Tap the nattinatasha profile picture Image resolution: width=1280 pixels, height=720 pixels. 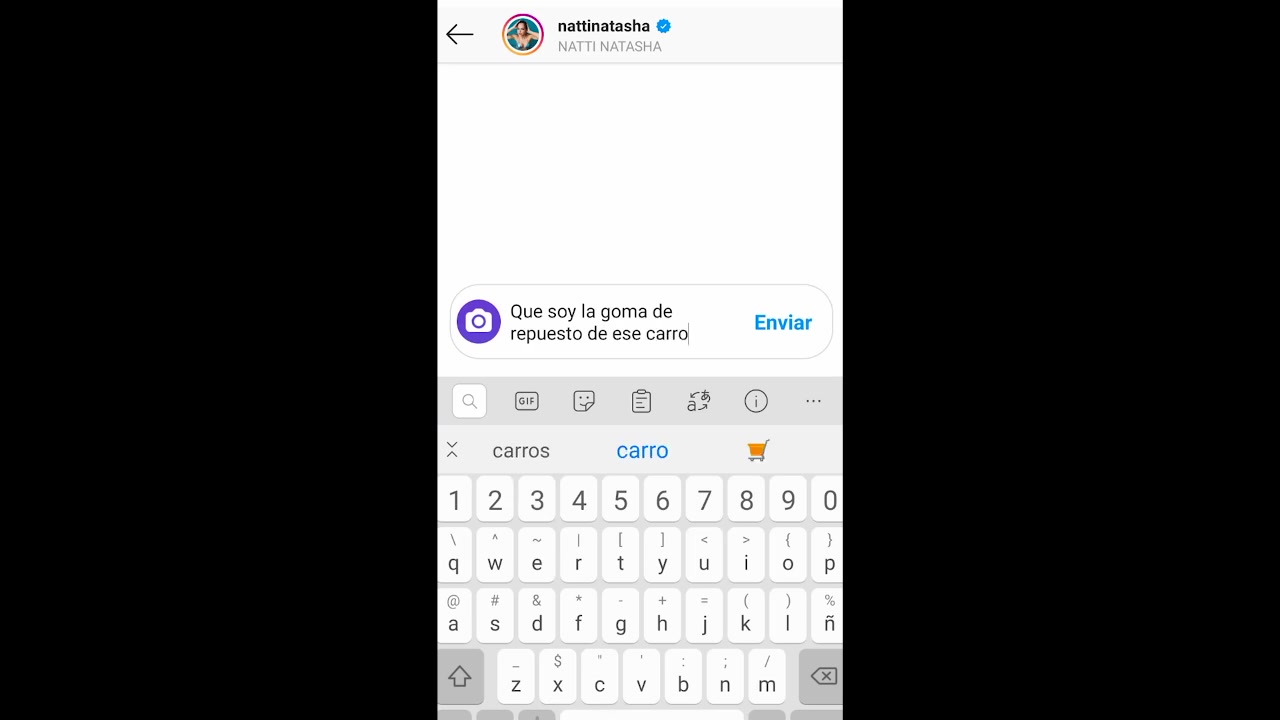[x=523, y=35]
